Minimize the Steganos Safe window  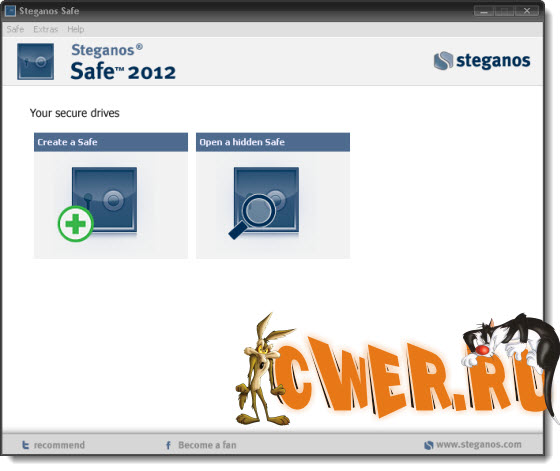[484, 11]
